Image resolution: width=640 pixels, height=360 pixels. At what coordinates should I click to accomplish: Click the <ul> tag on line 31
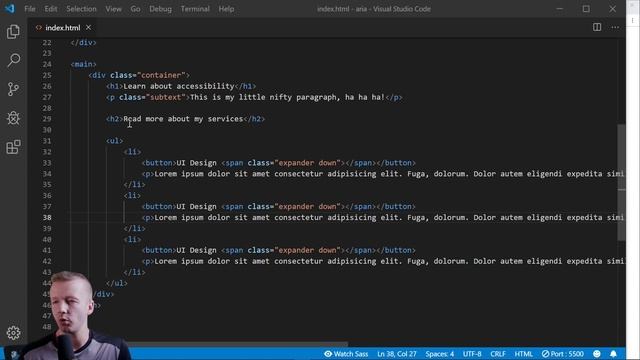tap(114, 141)
